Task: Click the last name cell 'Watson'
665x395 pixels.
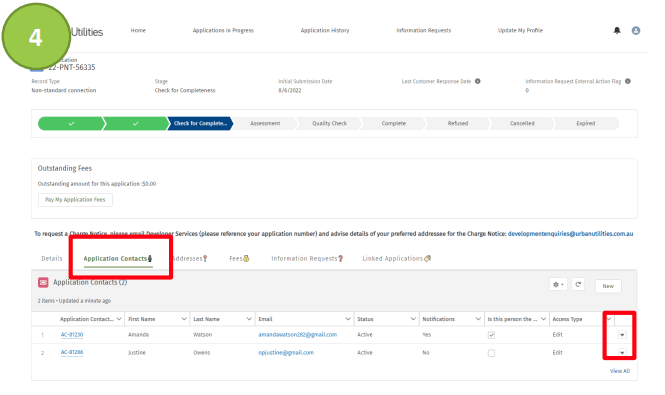Action: point(202,335)
